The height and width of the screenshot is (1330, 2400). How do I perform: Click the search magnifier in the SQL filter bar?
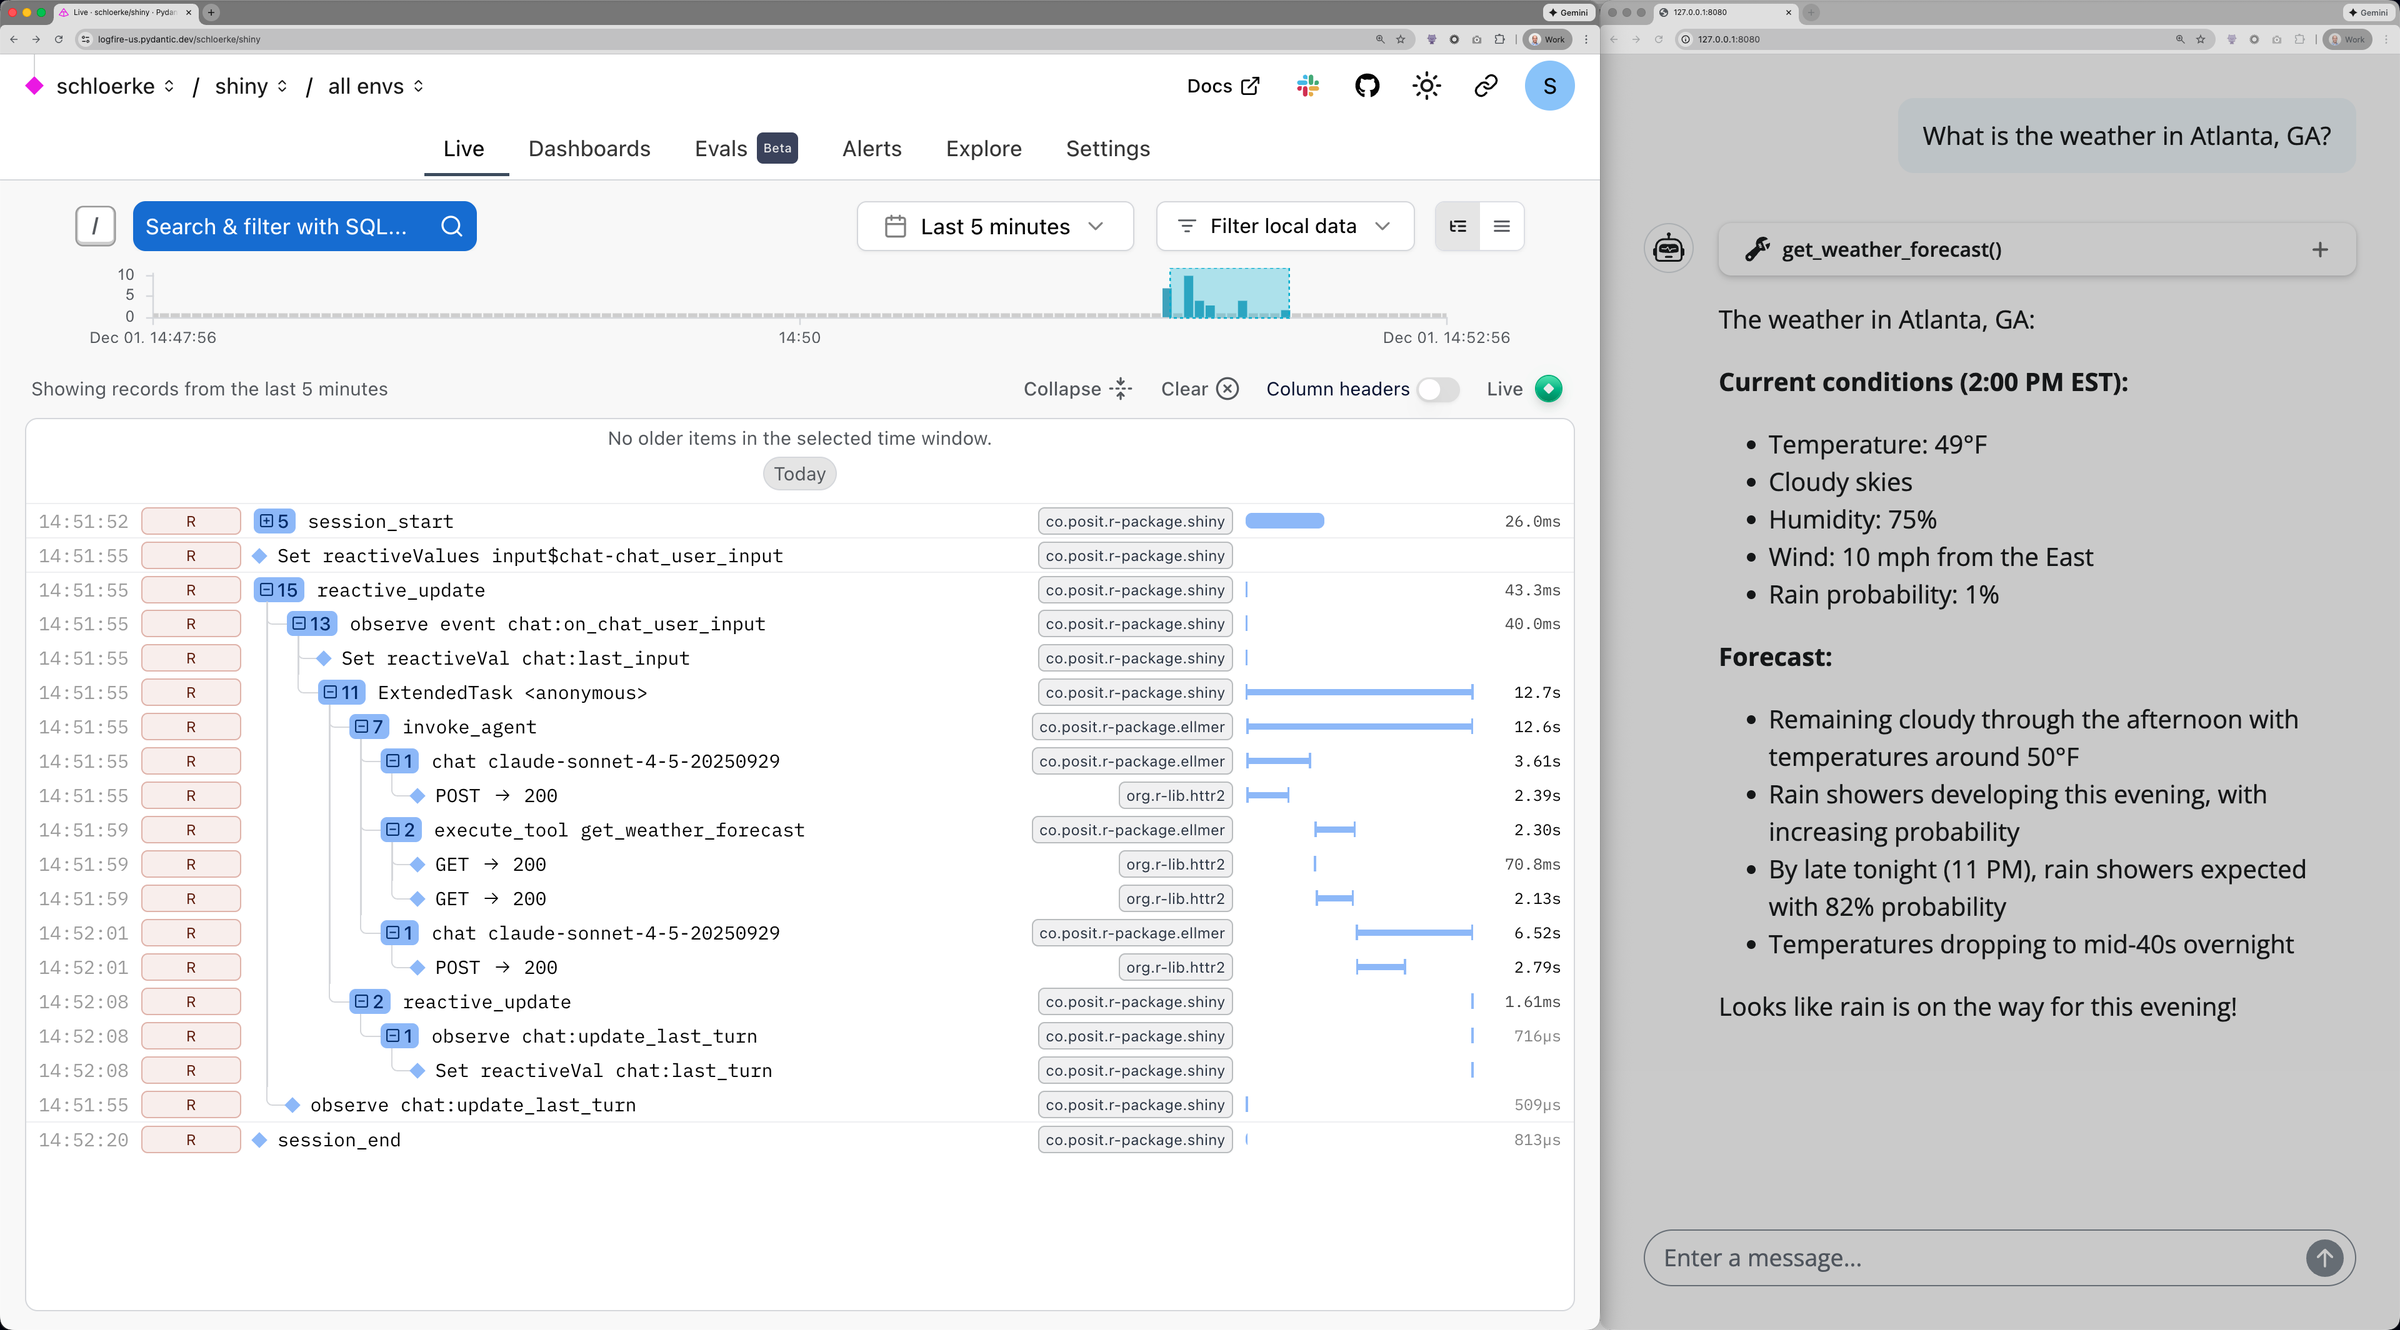(451, 226)
